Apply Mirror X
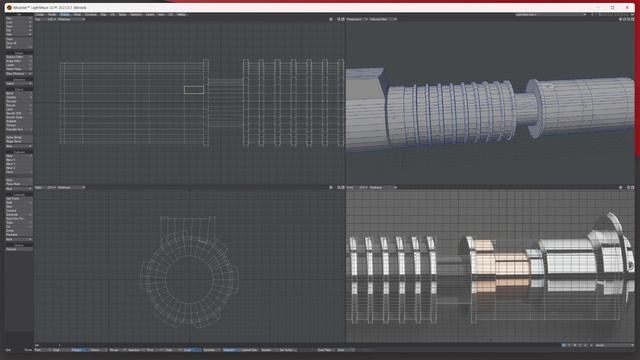 (19, 160)
